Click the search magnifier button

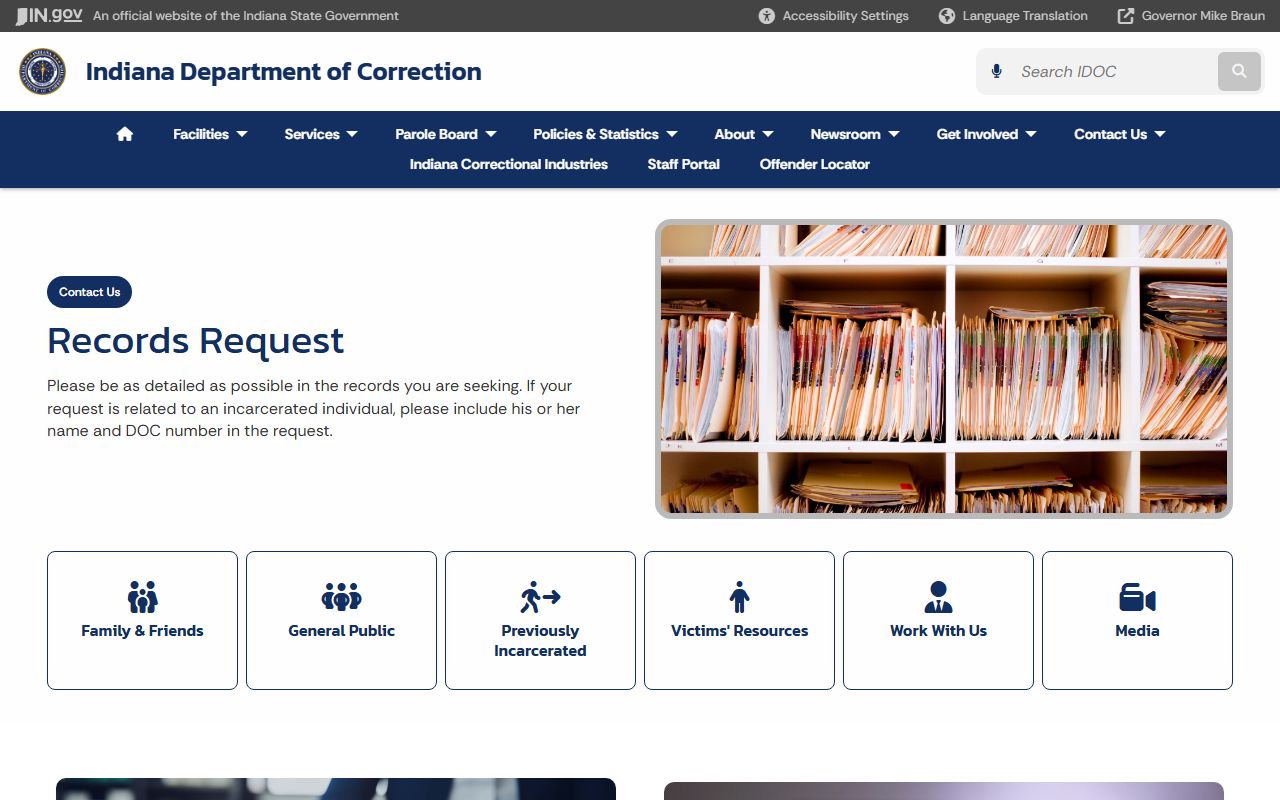1239,72
